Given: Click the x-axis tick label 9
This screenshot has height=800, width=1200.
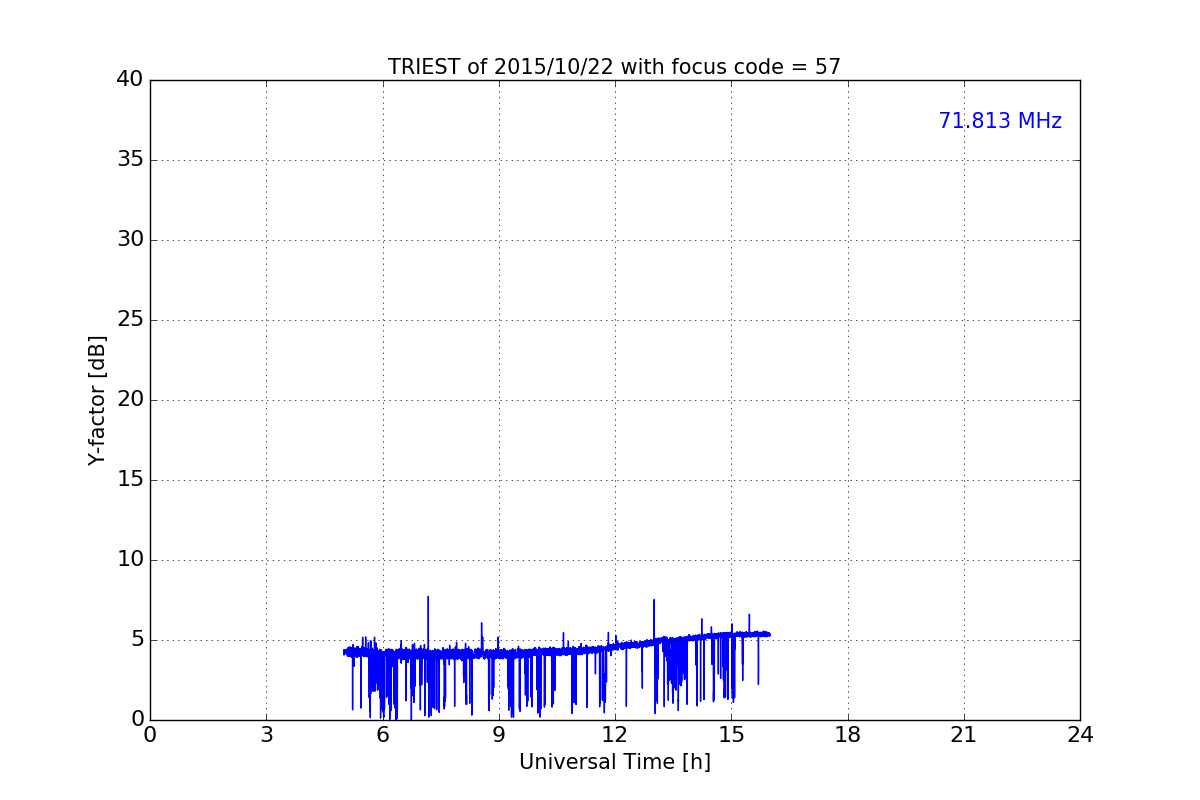Looking at the screenshot, I should (x=499, y=735).
